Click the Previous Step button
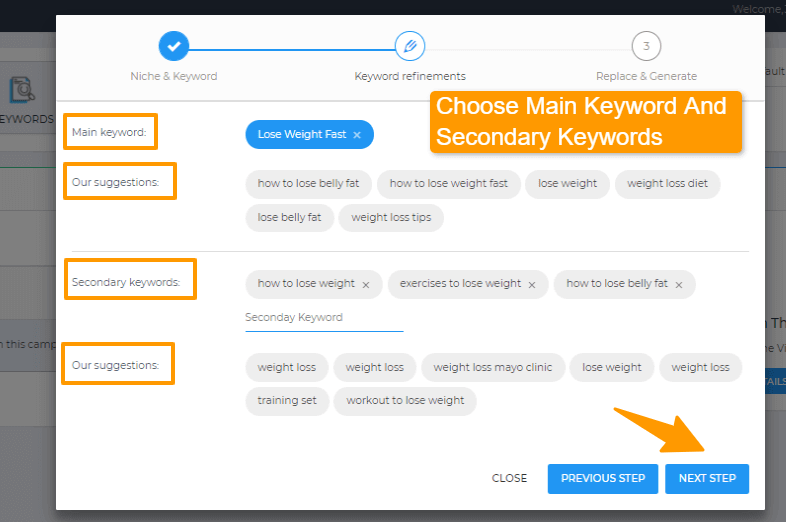Viewport: 786px width, 522px height. (x=603, y=478)
